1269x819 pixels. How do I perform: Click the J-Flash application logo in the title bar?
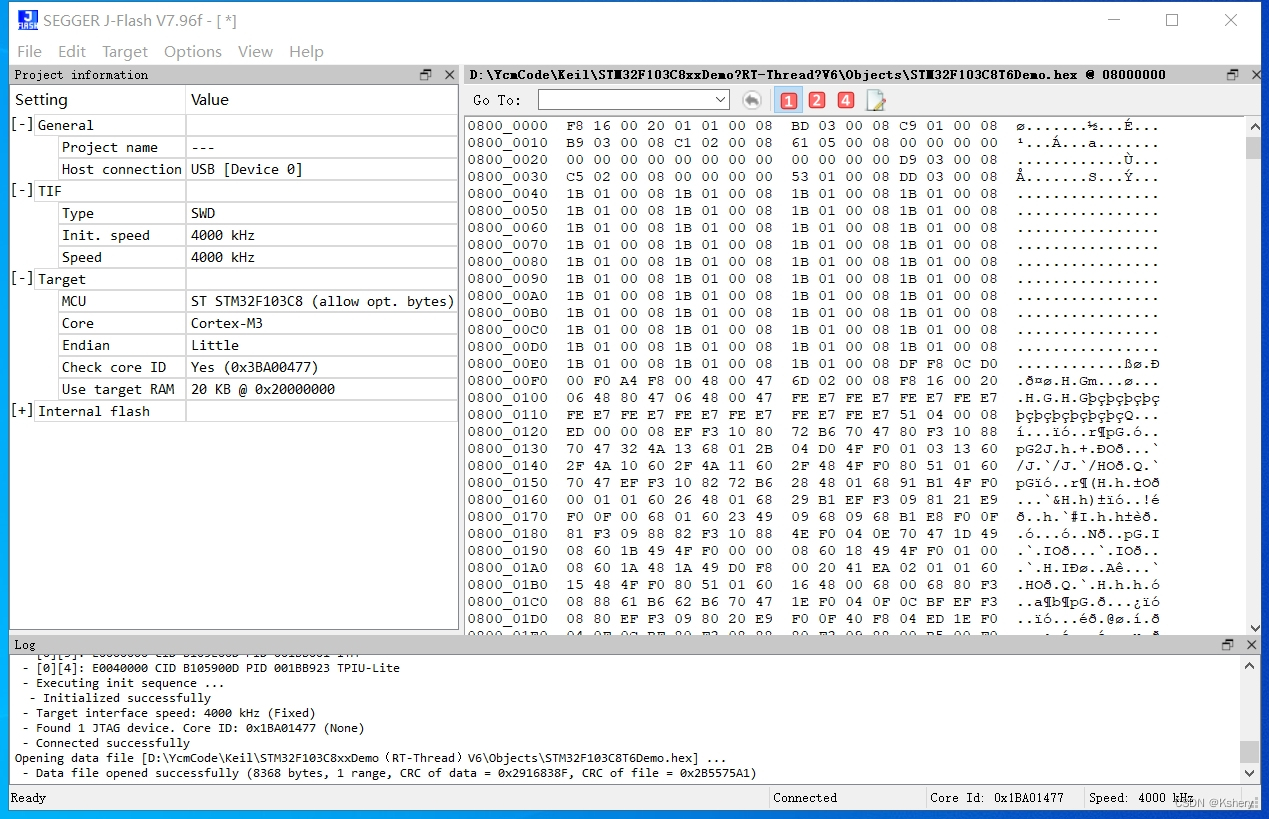click(27, 20)
